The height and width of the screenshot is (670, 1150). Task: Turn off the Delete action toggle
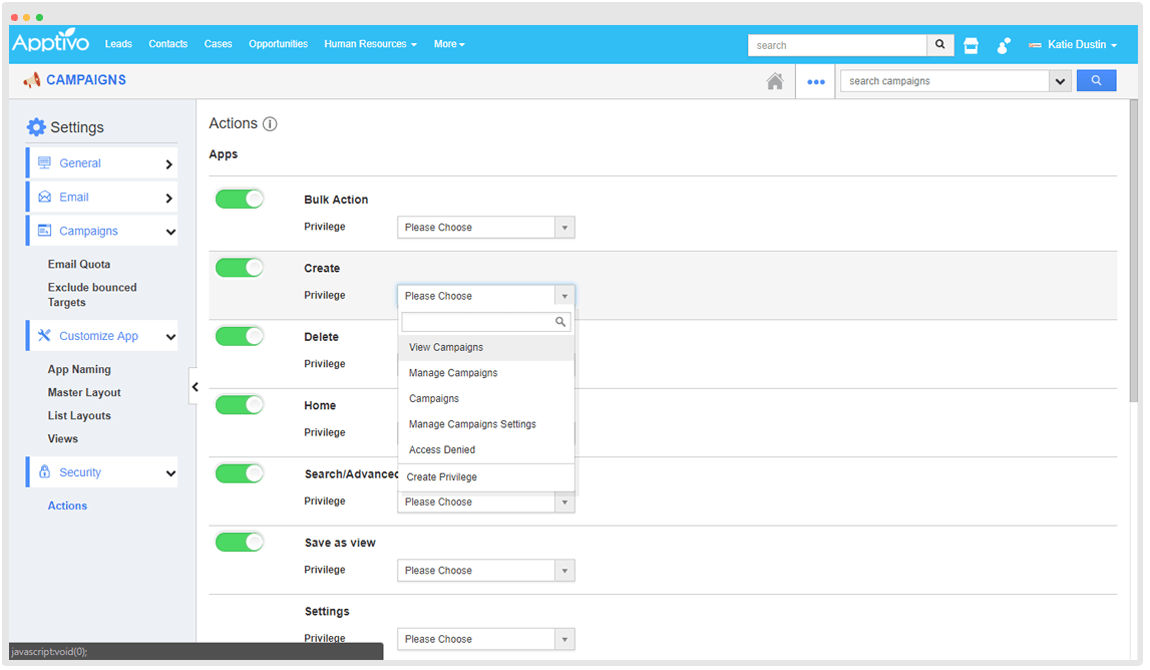click(239, 336)
